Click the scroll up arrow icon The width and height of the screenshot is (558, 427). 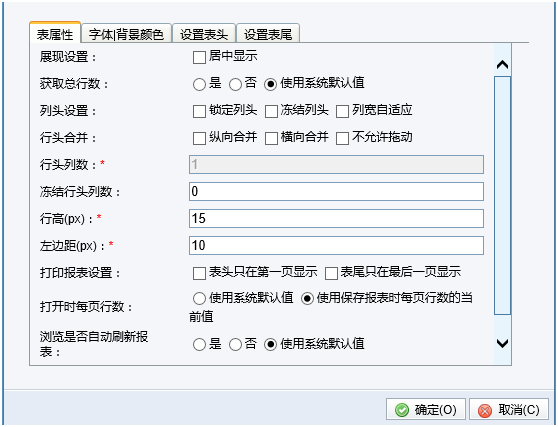coord(502,64)
